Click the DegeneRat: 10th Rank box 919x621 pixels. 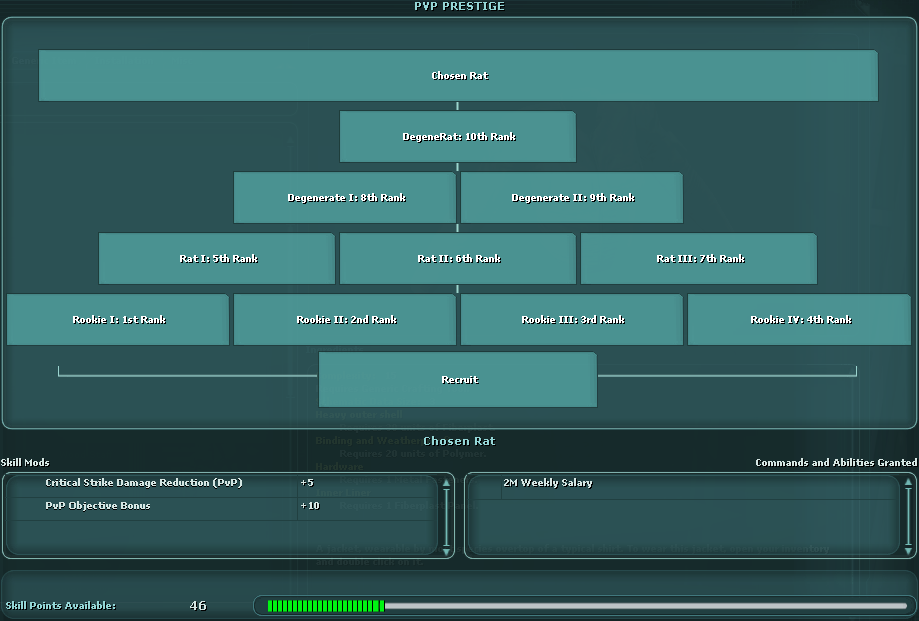pyautogui.click(x=457, y=137)
